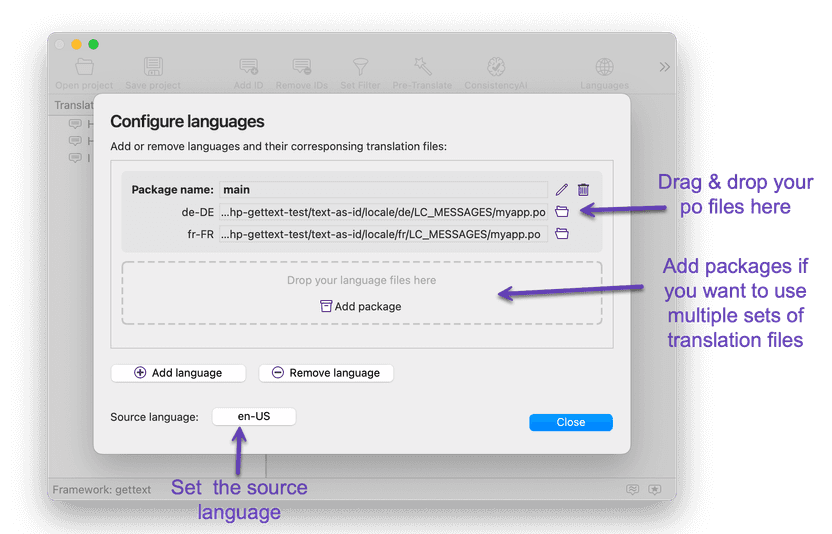Image resolution: width=832 pixels, height=534 pixels.
Task: Click the Open project toolbar icon
Action: coord(84,67)
